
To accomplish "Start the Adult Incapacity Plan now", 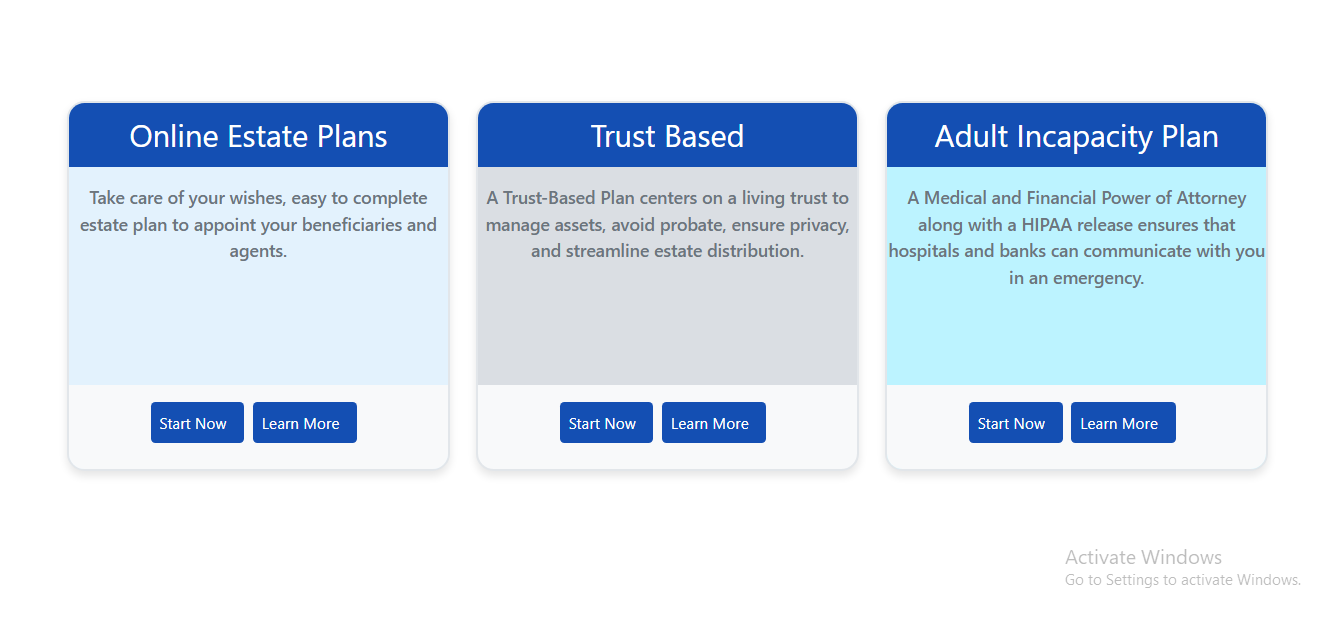I will [x=1015, y=423].
